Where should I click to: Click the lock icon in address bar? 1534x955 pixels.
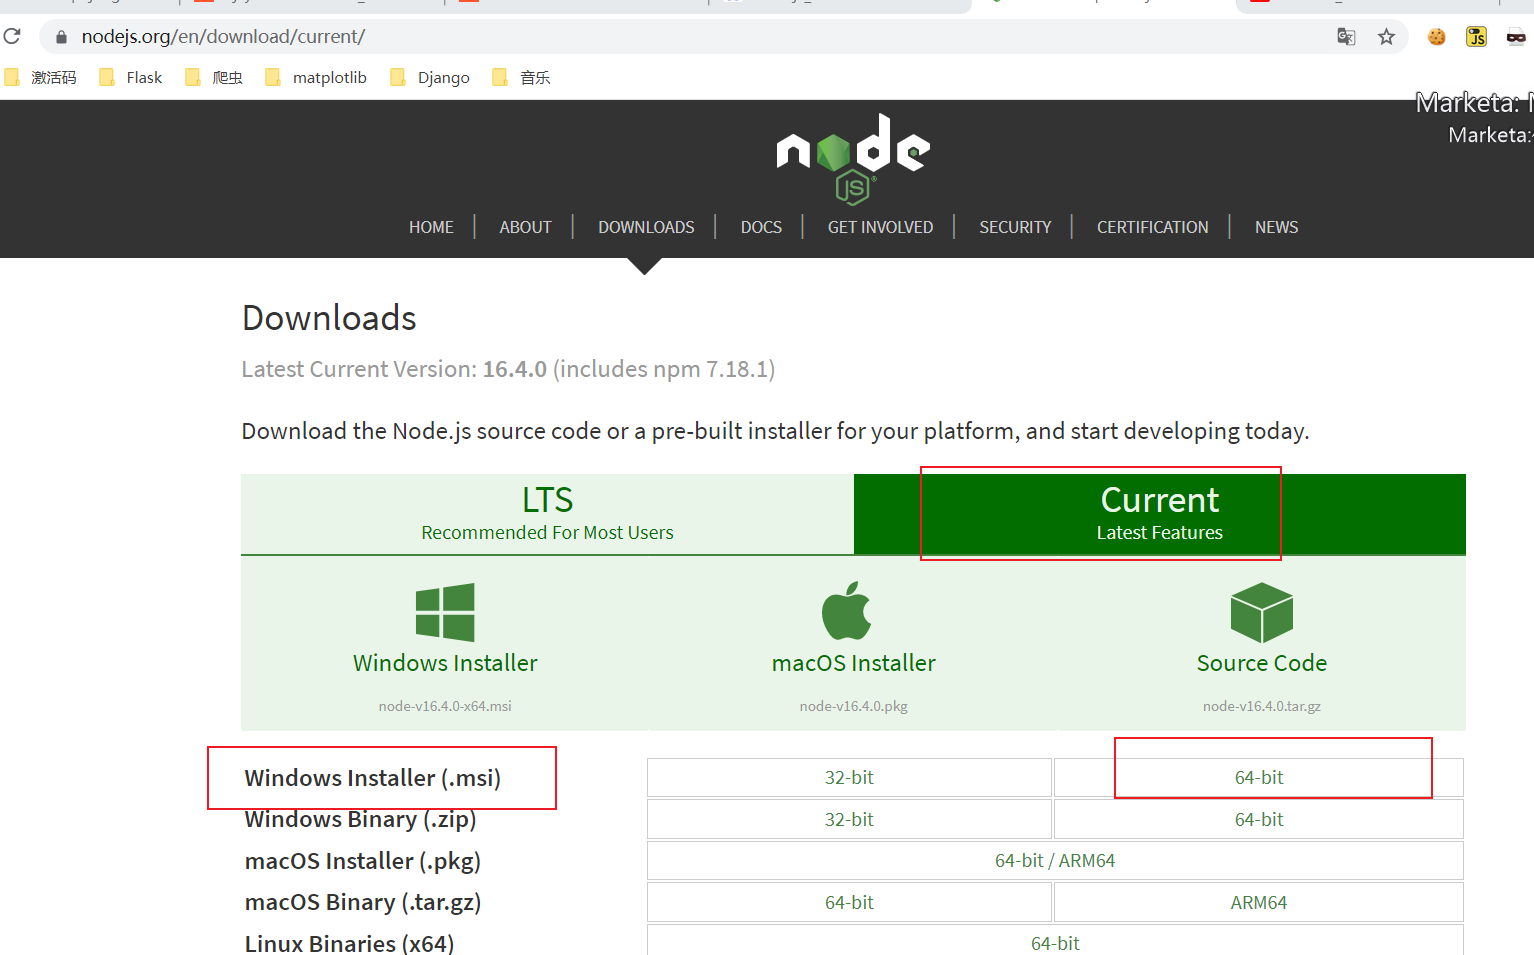click(62, 37)
